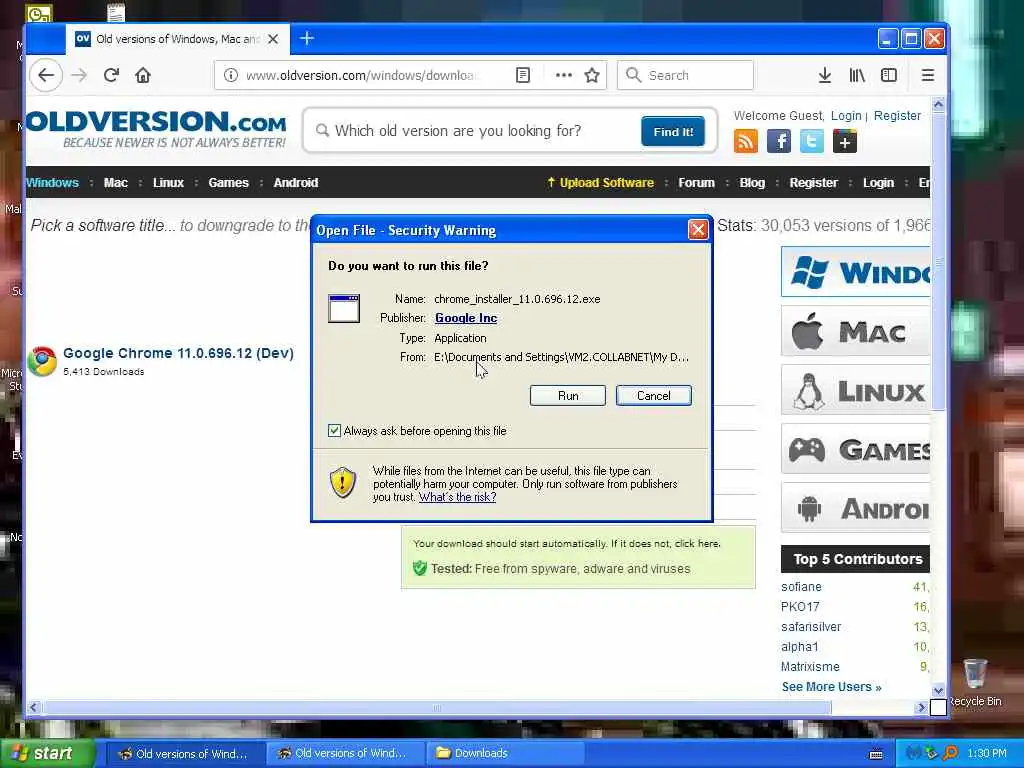Viewport: 1024px width, 768px height.
Task: Open contributor PKO17 profile
Action: 800,607
